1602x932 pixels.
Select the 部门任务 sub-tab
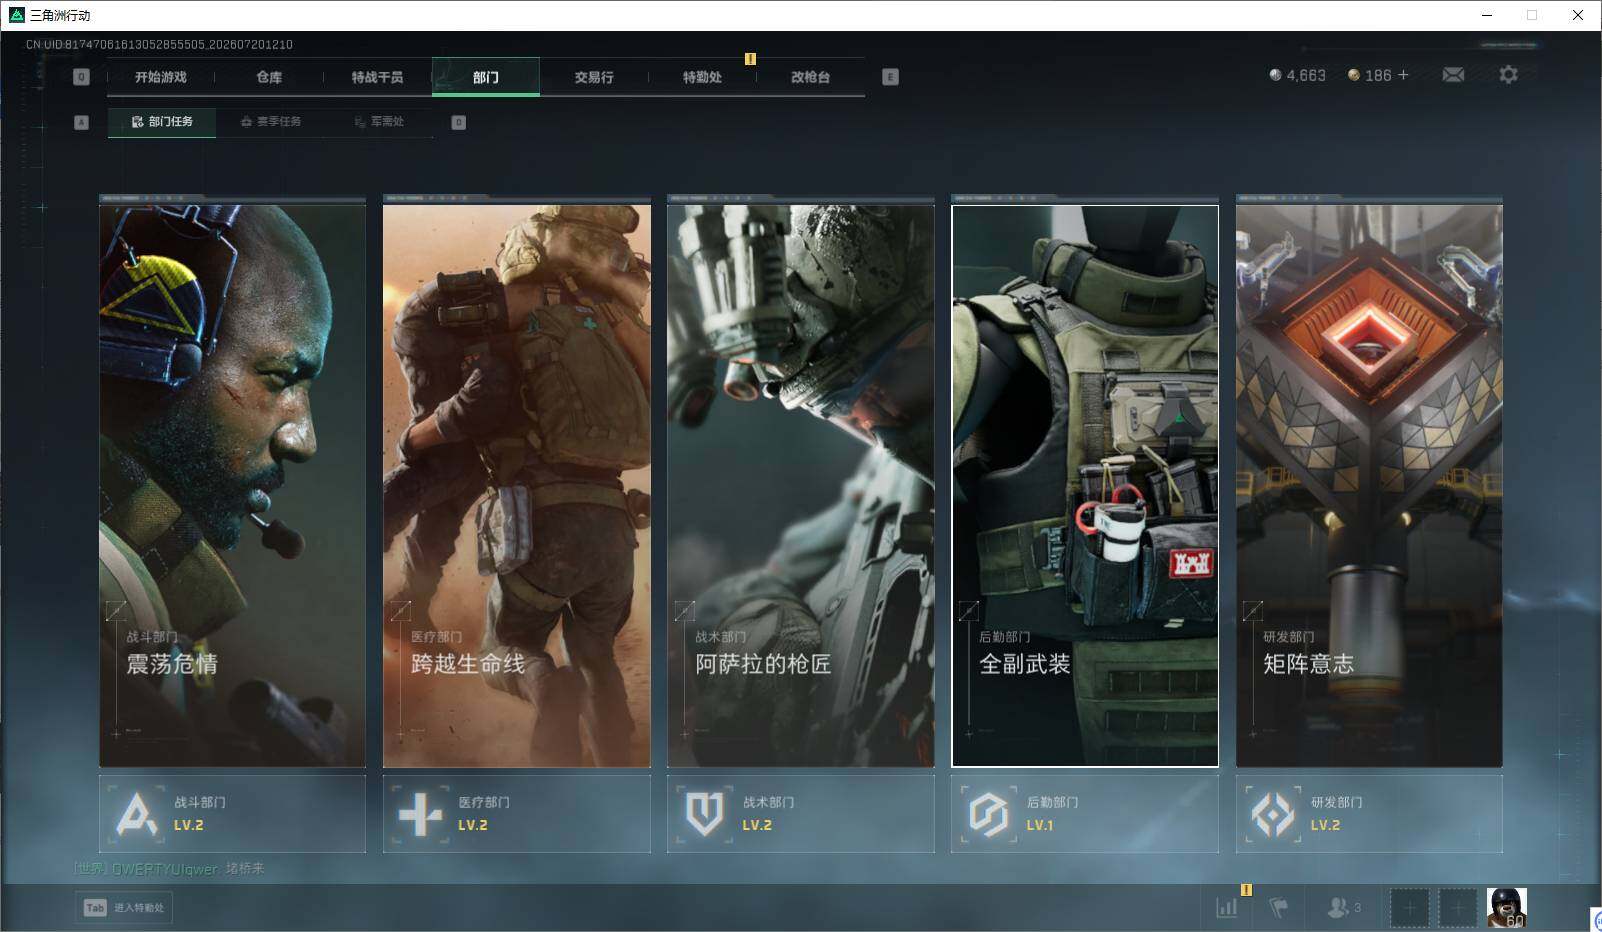[162, 122]
